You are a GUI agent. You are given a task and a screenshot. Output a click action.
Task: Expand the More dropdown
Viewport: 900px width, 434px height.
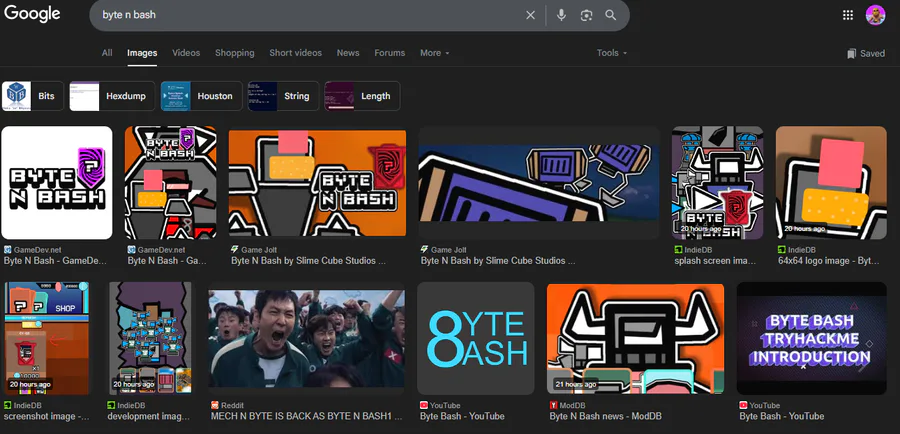pos(435,53)
